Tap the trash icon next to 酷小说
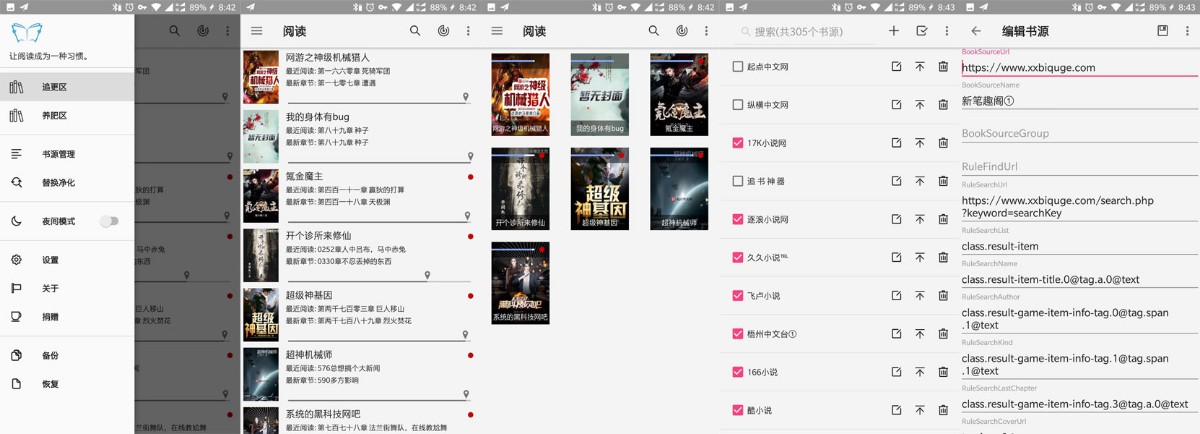Viewport: 1200px width, 434px height. [943, 410]
